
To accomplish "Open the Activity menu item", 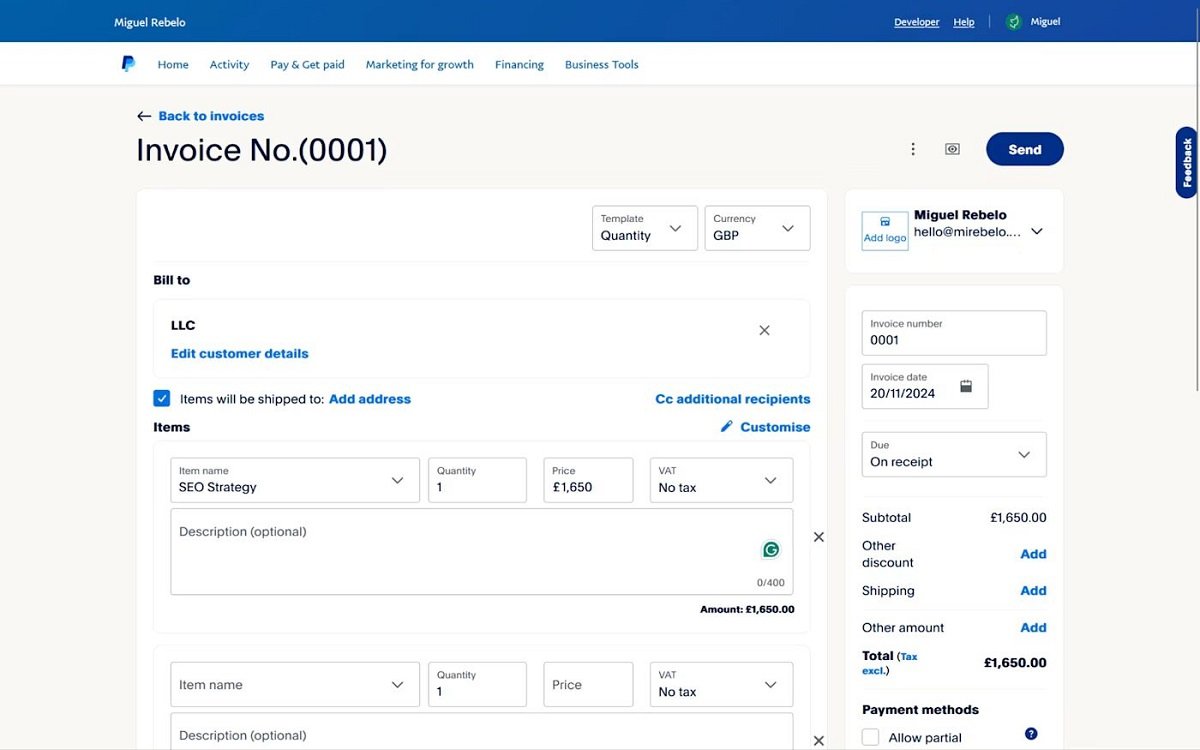I will (229, 64).
